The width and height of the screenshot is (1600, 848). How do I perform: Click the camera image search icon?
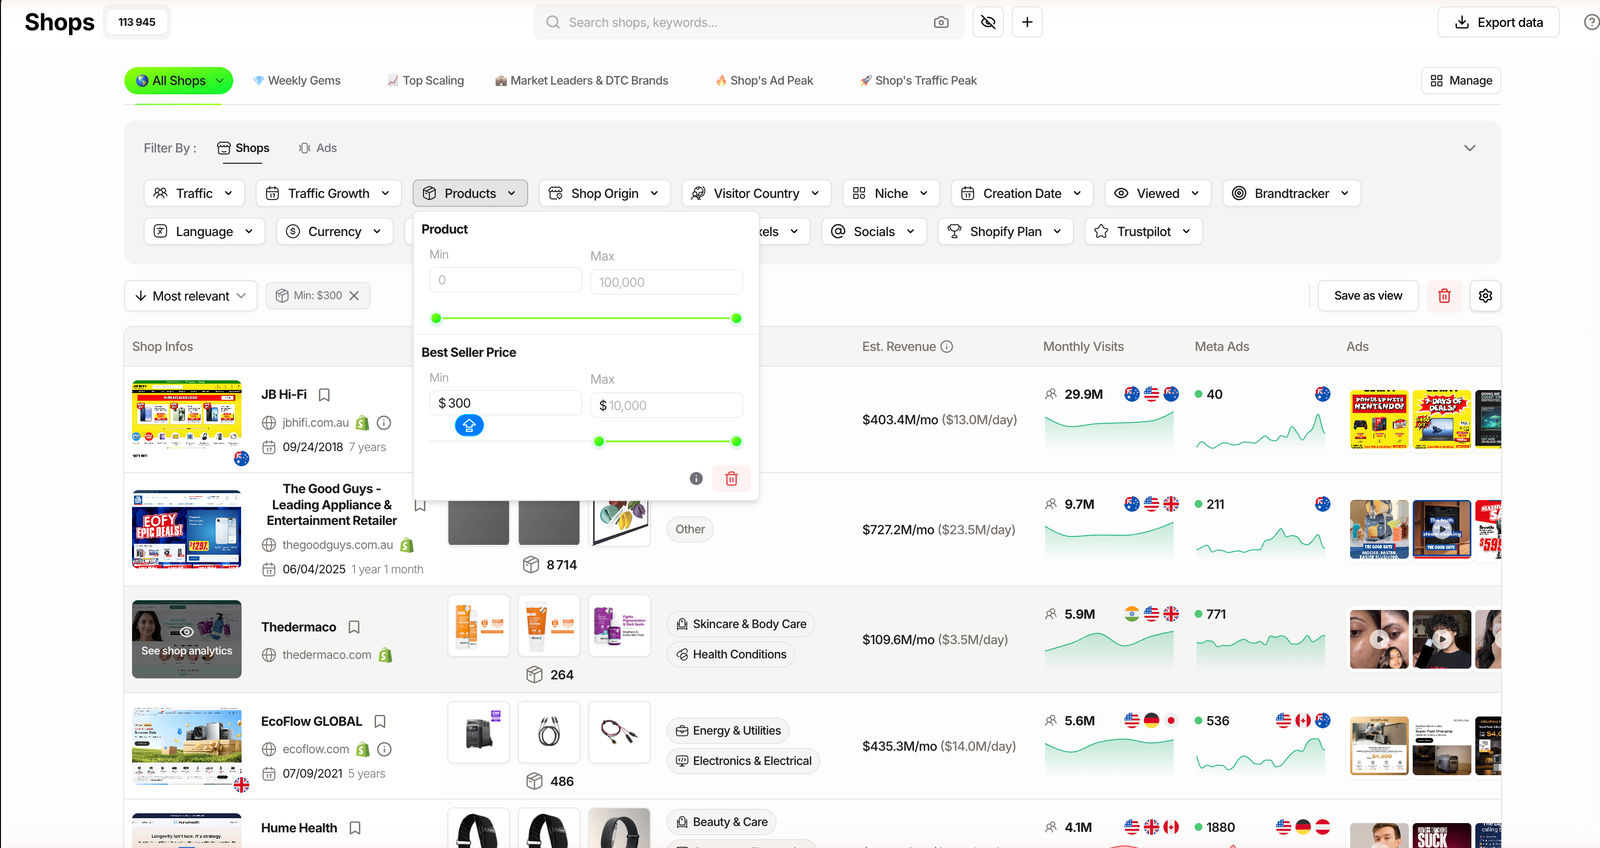click(x=941, y=22)
